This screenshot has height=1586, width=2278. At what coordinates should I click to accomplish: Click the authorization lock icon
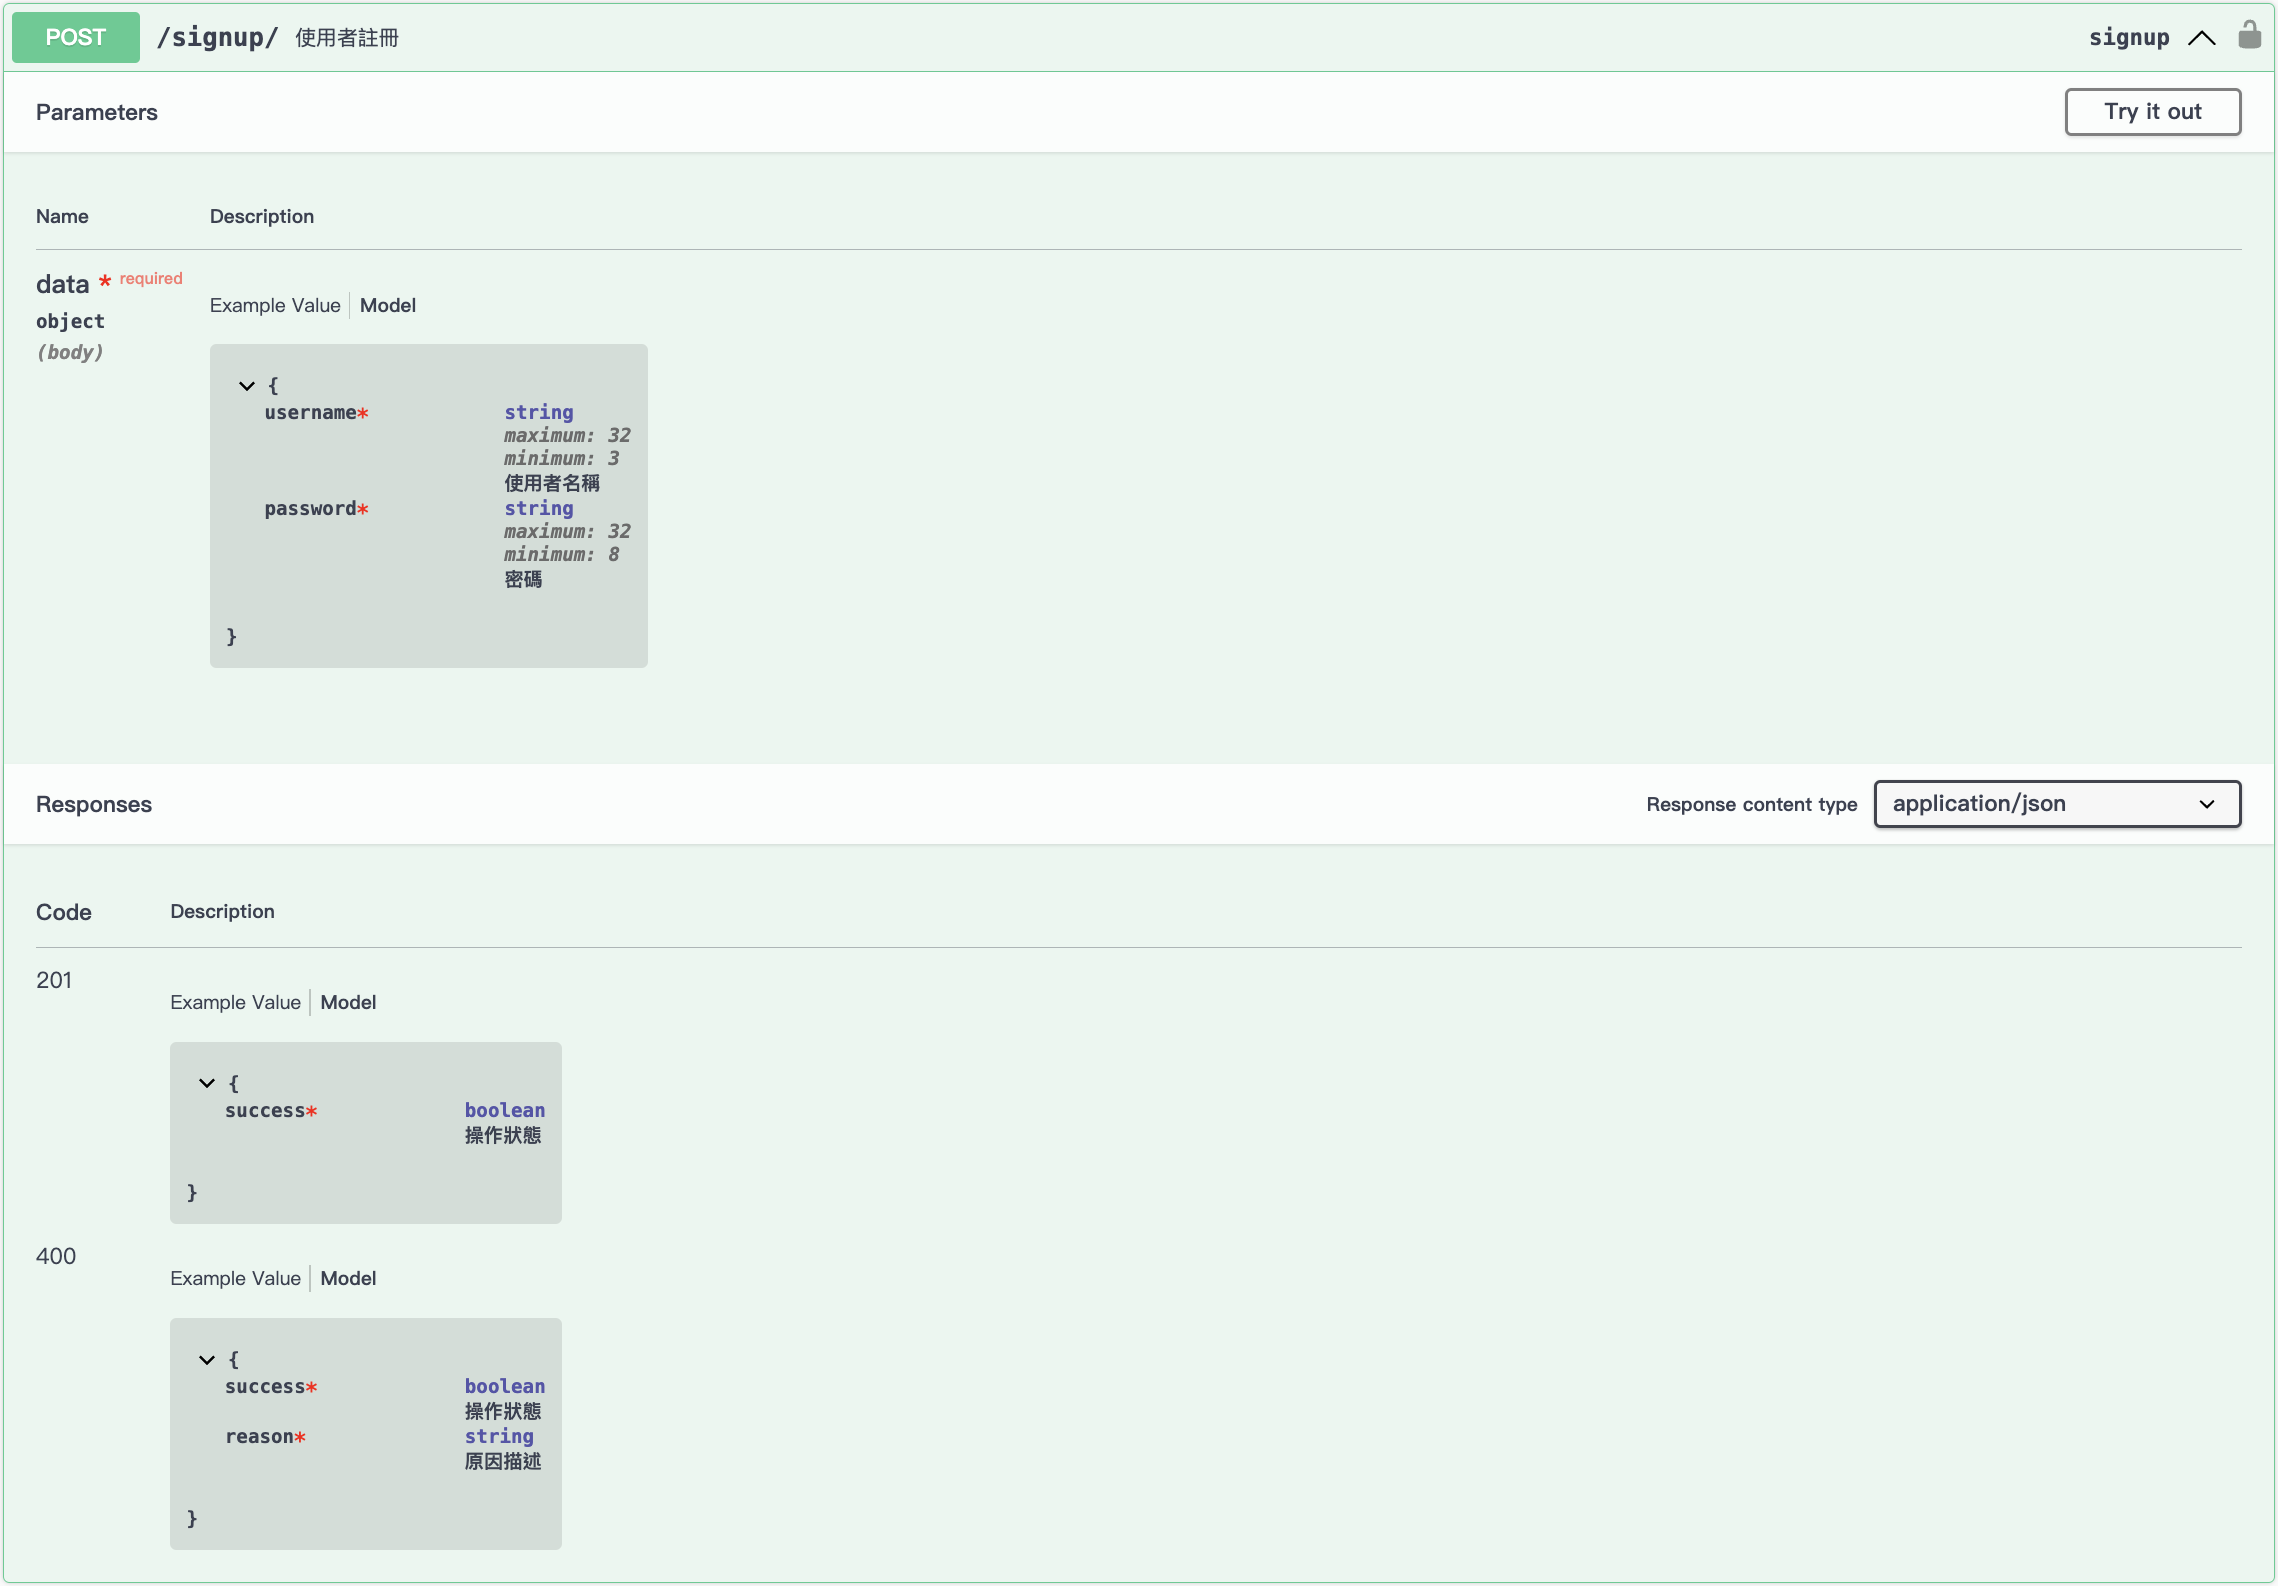pos(2249,35)
